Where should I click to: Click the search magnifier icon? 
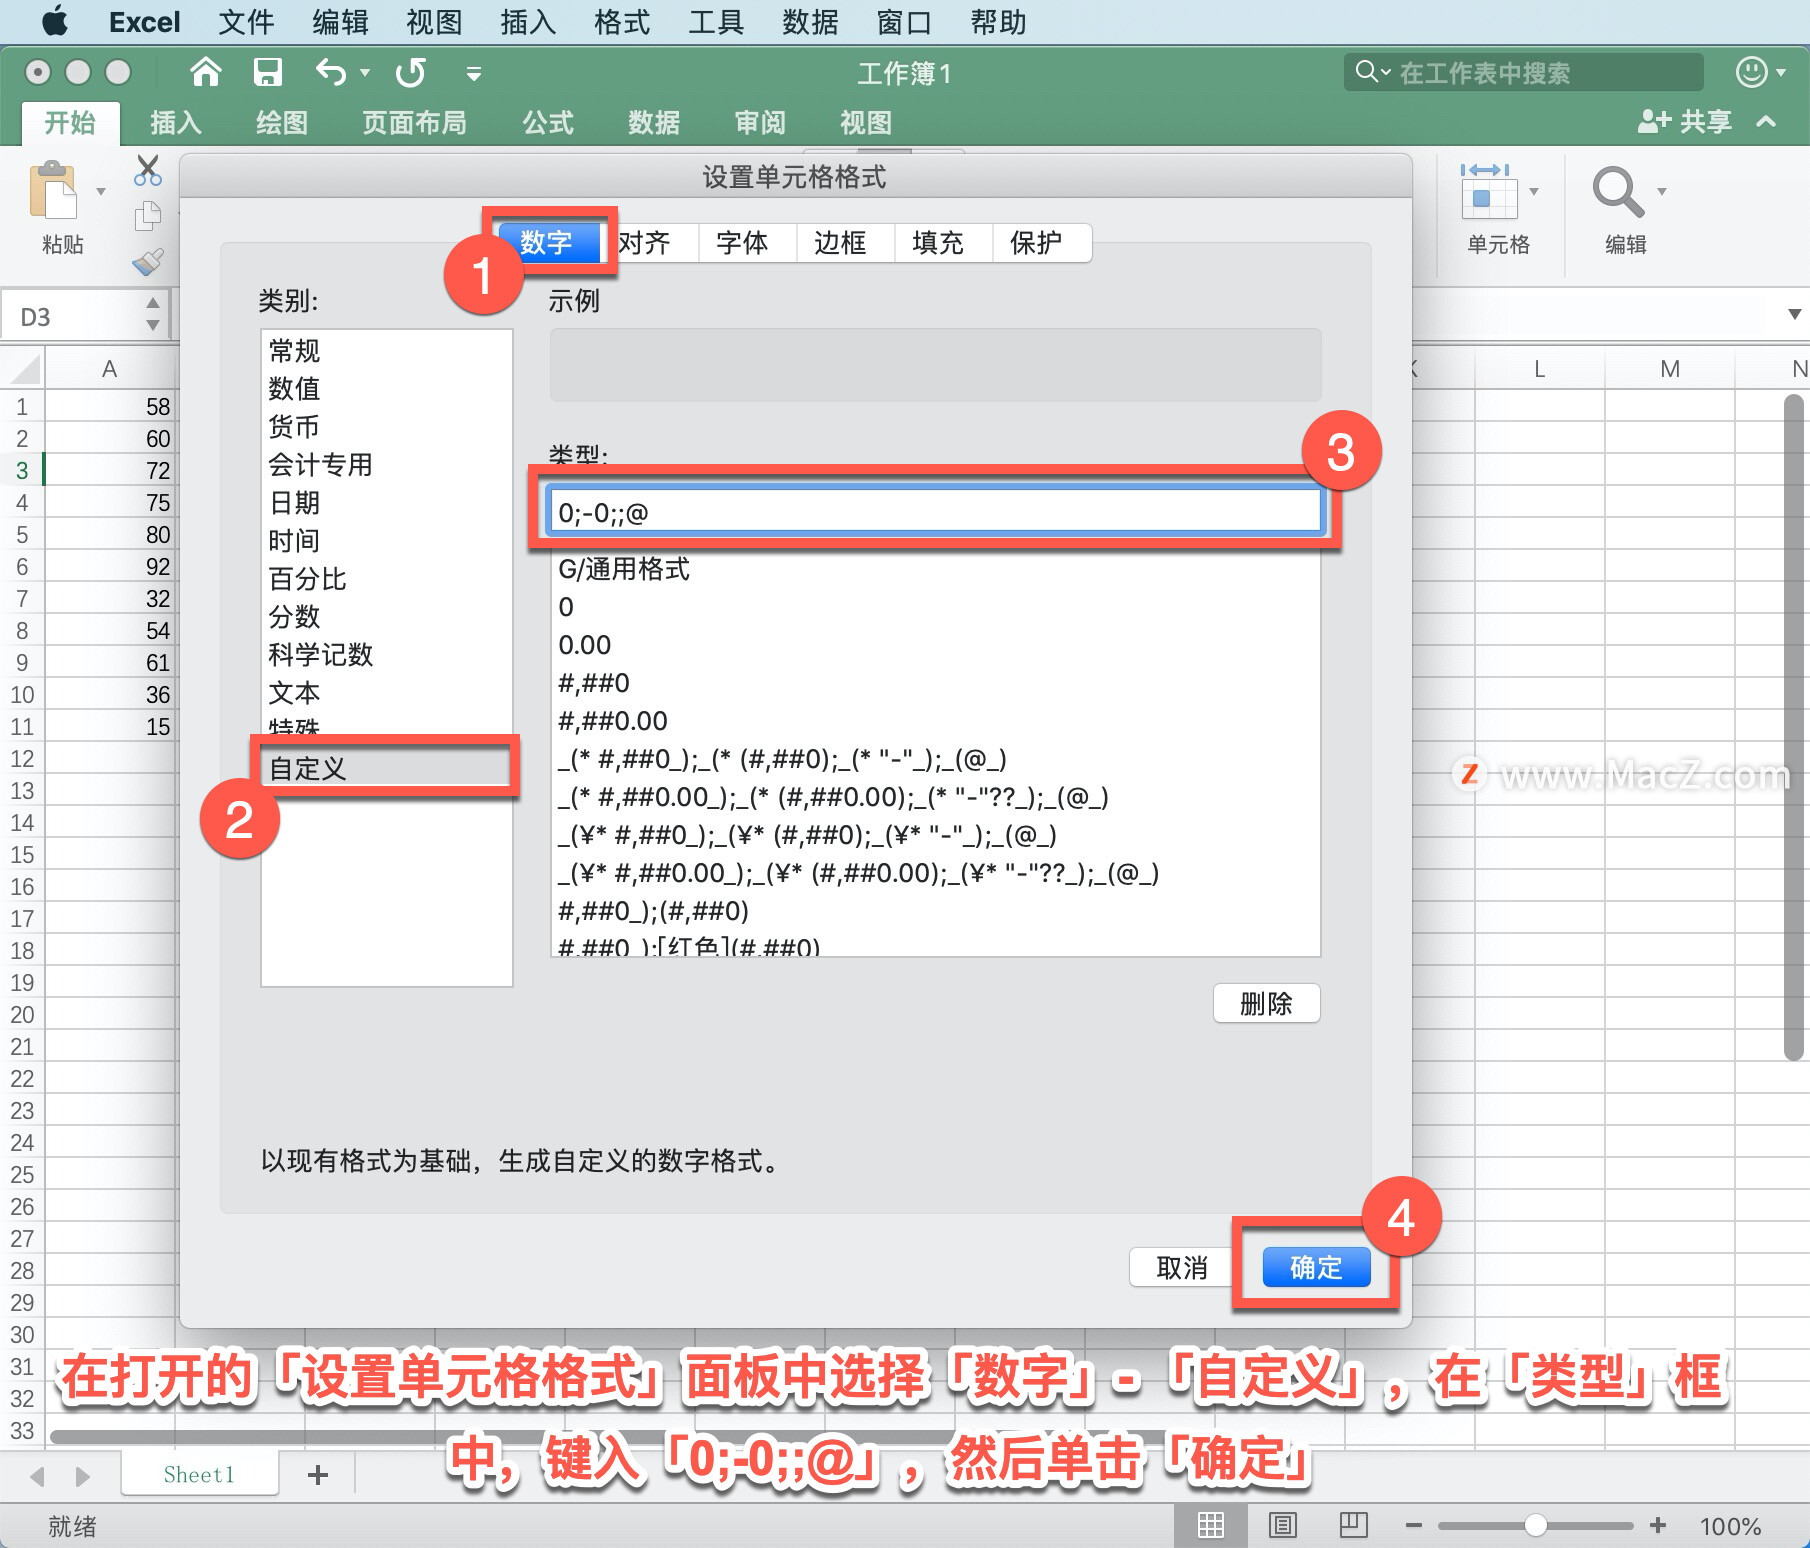[1366, 71]
